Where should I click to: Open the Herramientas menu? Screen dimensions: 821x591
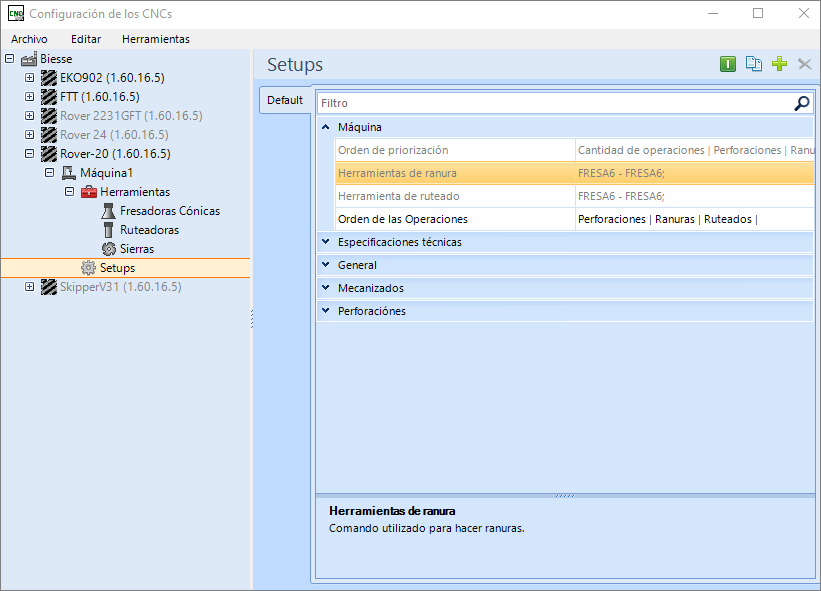coord(156,39)
